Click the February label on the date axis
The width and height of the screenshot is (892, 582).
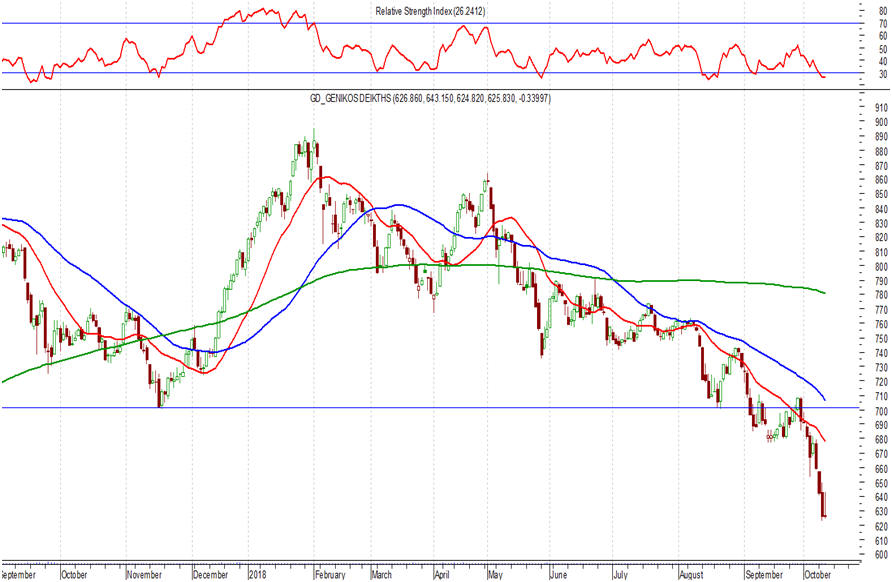coord(330,575)
